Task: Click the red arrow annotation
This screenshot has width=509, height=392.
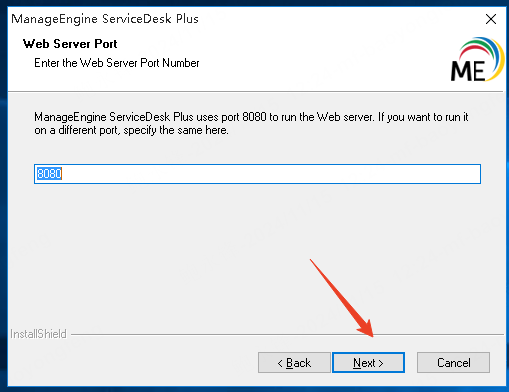Action: 342,298
